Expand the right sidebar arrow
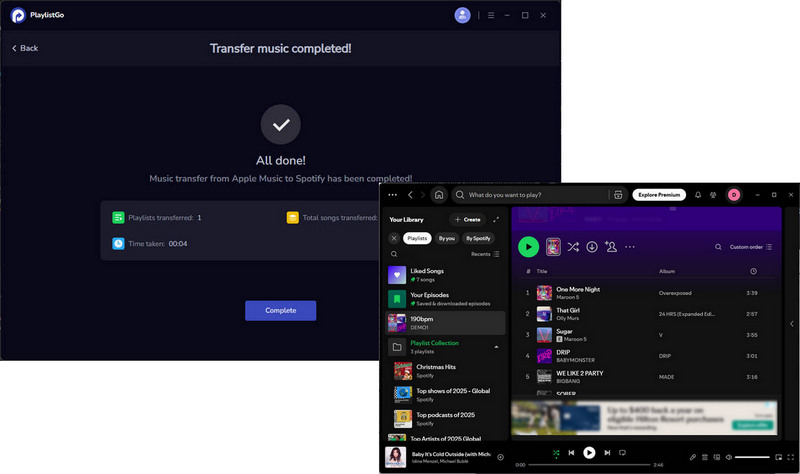 (791, 323)
